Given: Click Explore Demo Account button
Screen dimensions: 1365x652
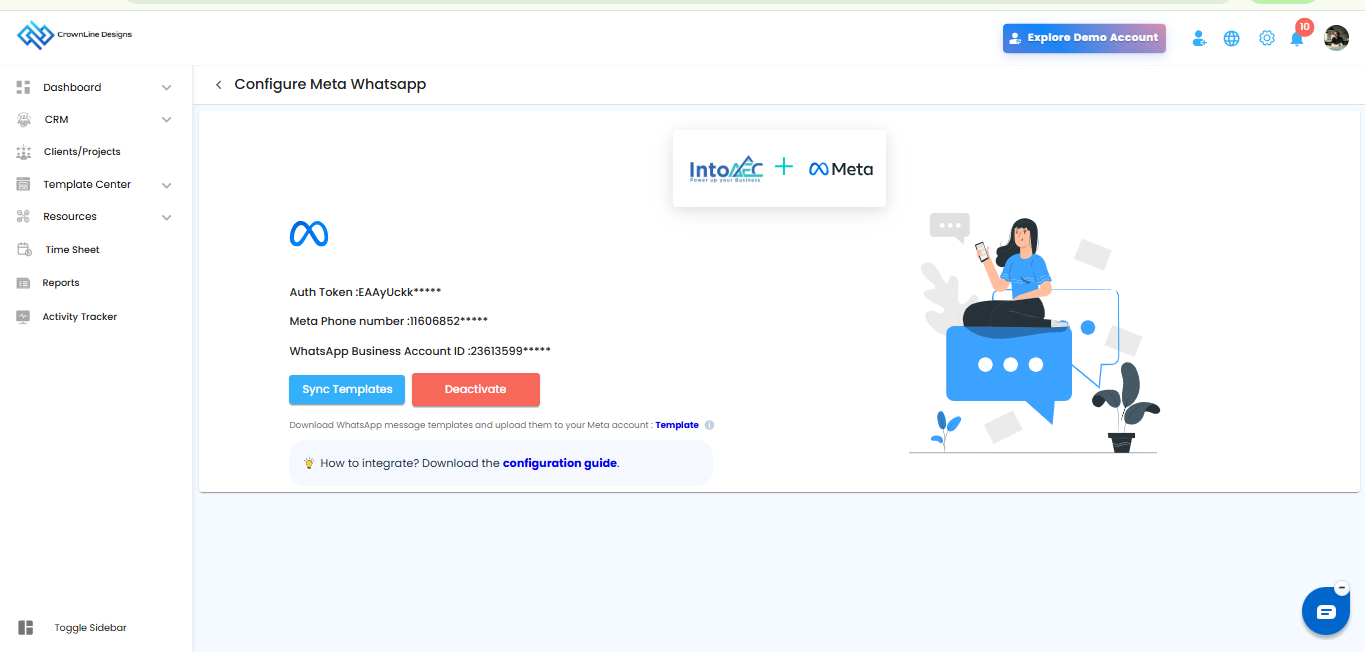Looking at the screenshot, I should coord(1084,38).
